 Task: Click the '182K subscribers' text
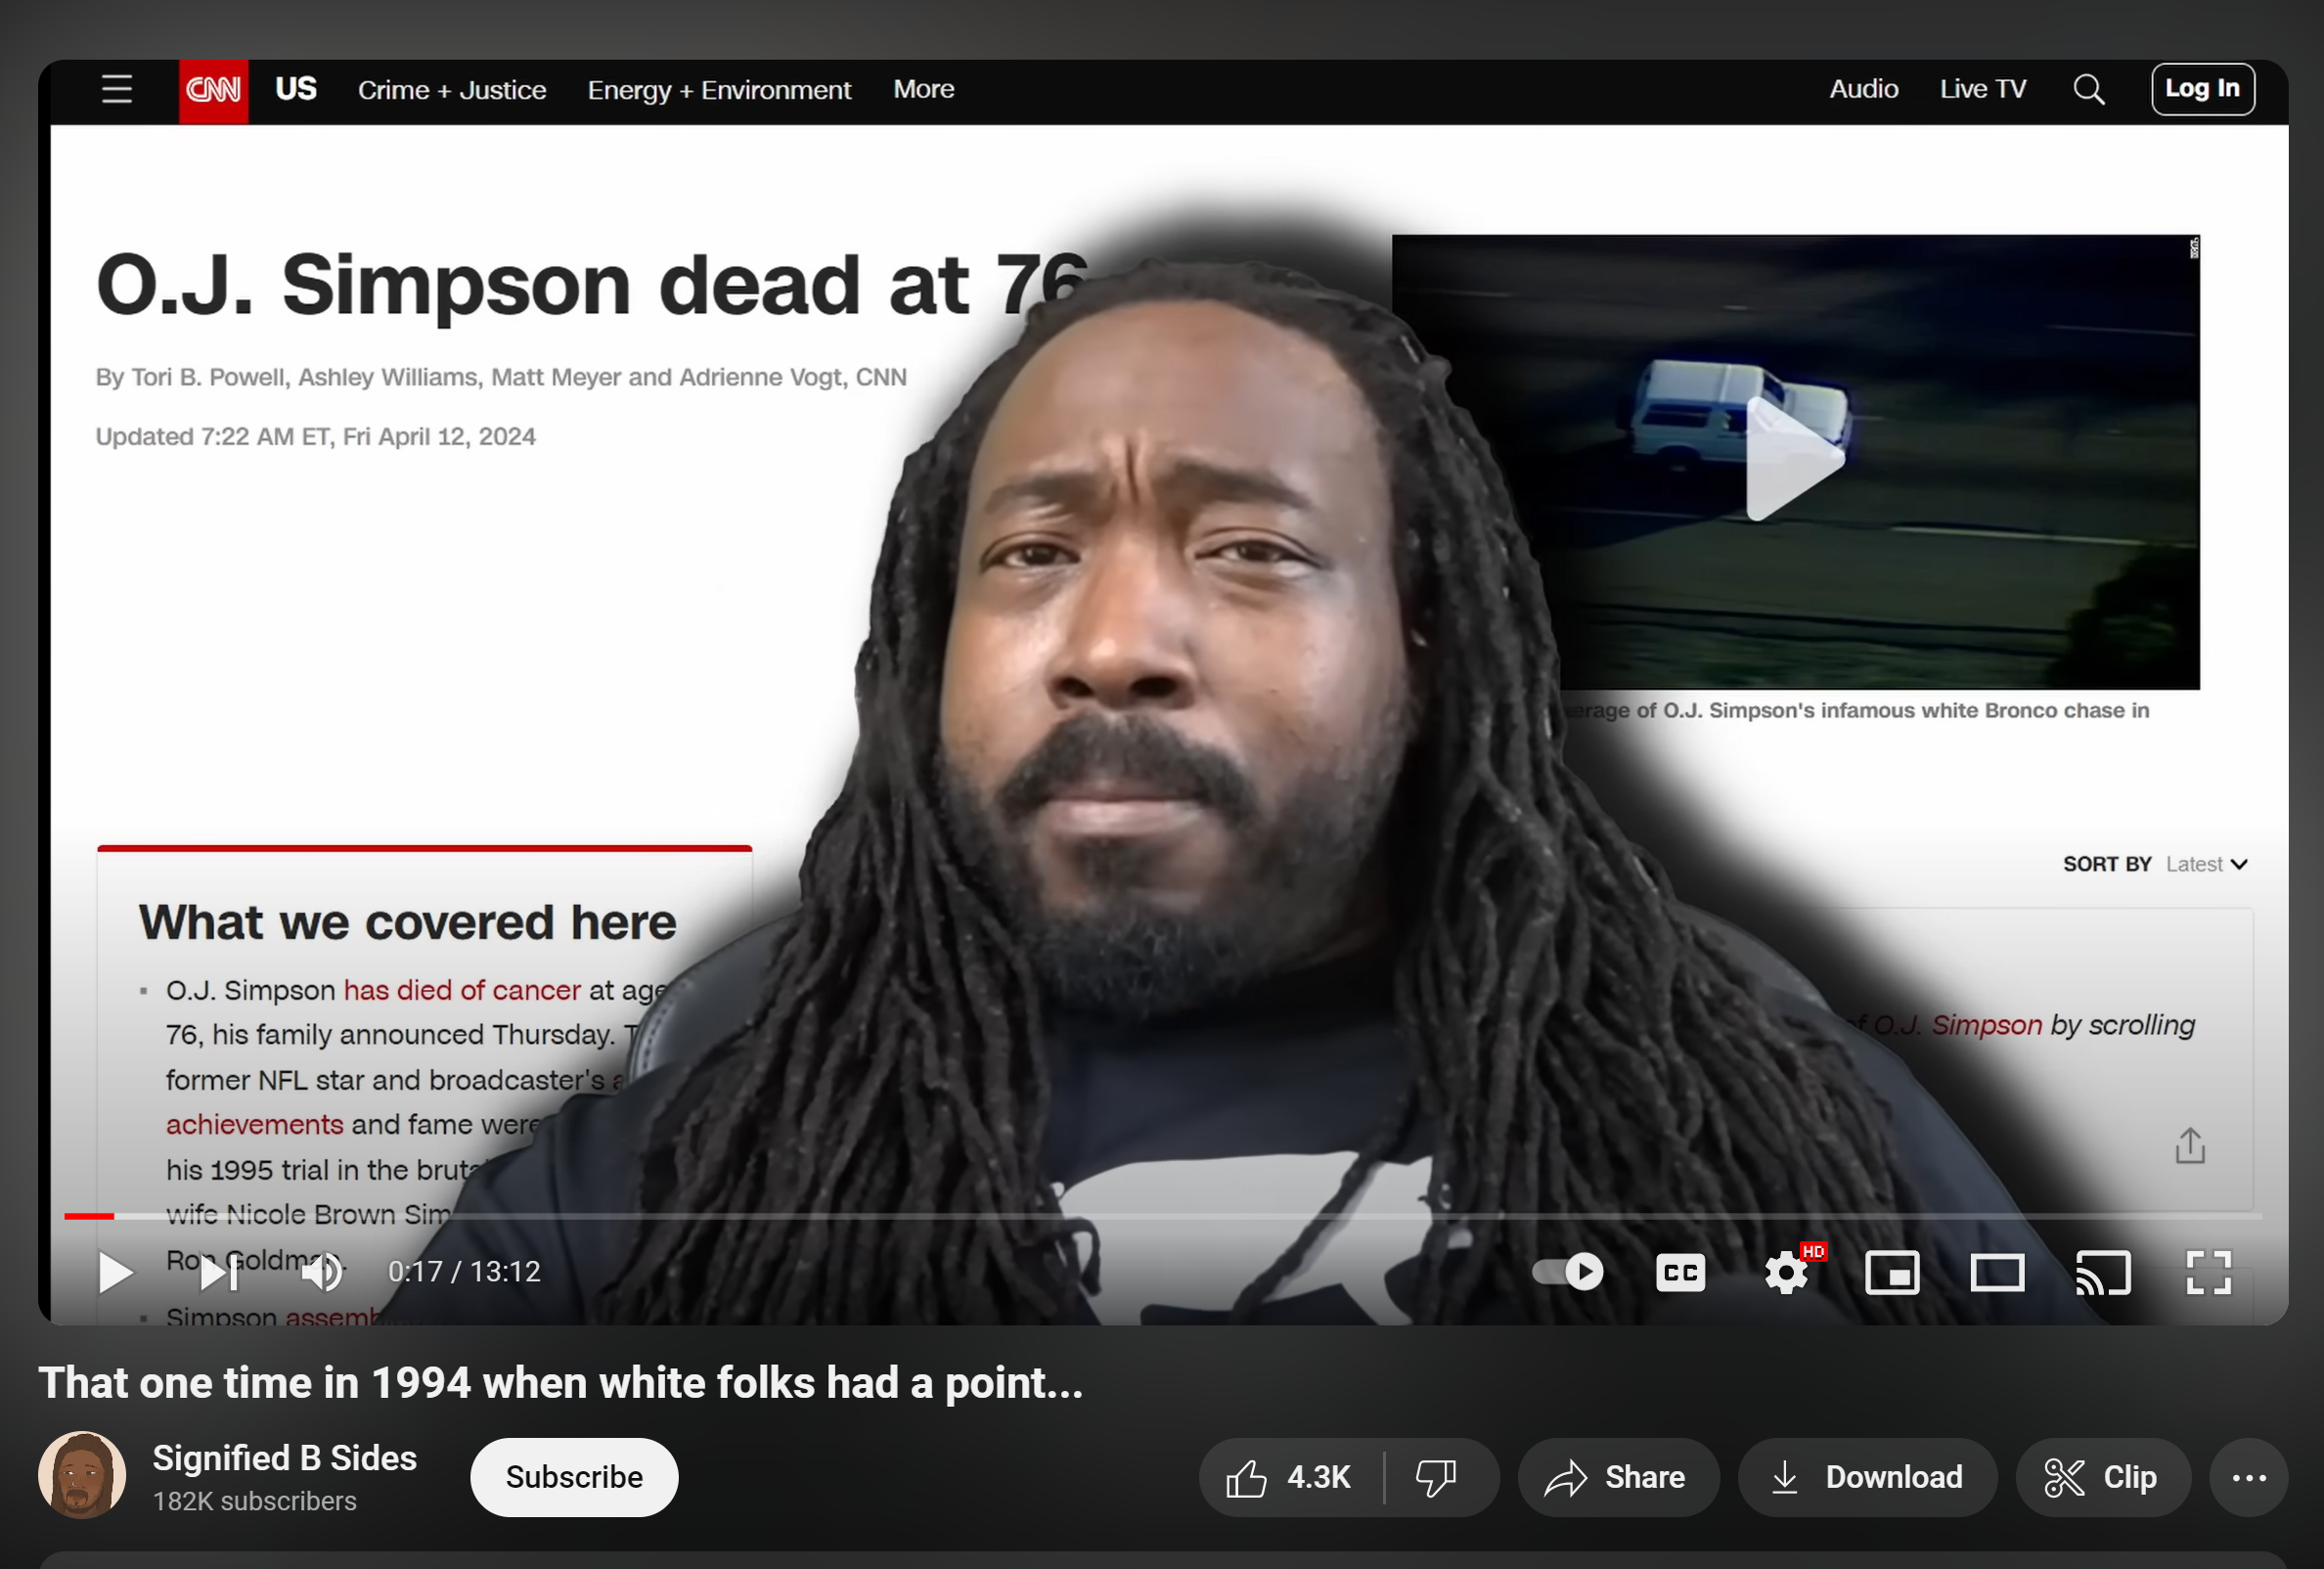pos(254,1501)
